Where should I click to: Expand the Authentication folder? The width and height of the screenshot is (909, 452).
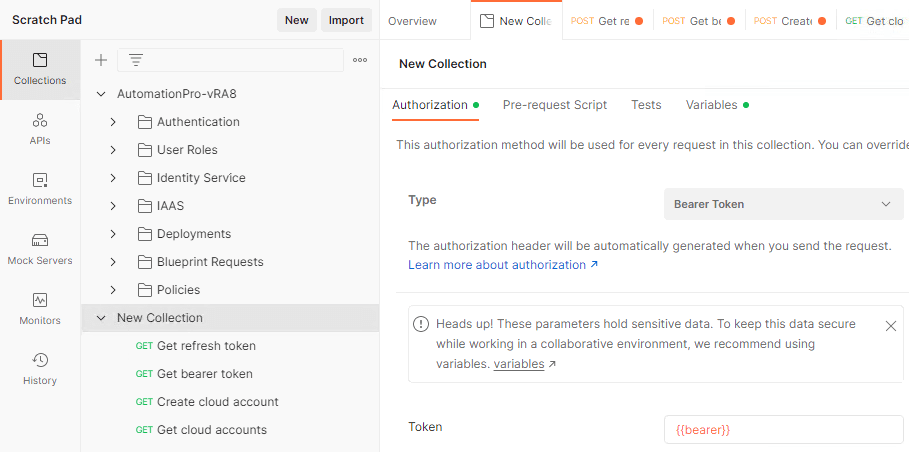click(113, 122)
